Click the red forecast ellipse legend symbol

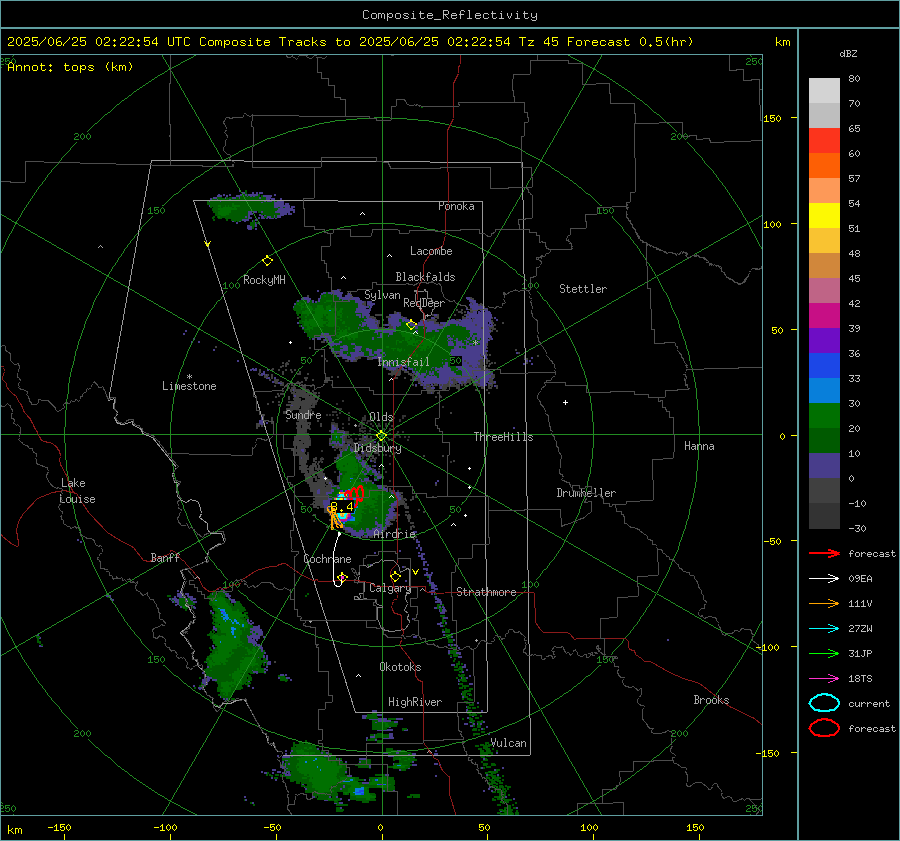(x=824, y=728)
